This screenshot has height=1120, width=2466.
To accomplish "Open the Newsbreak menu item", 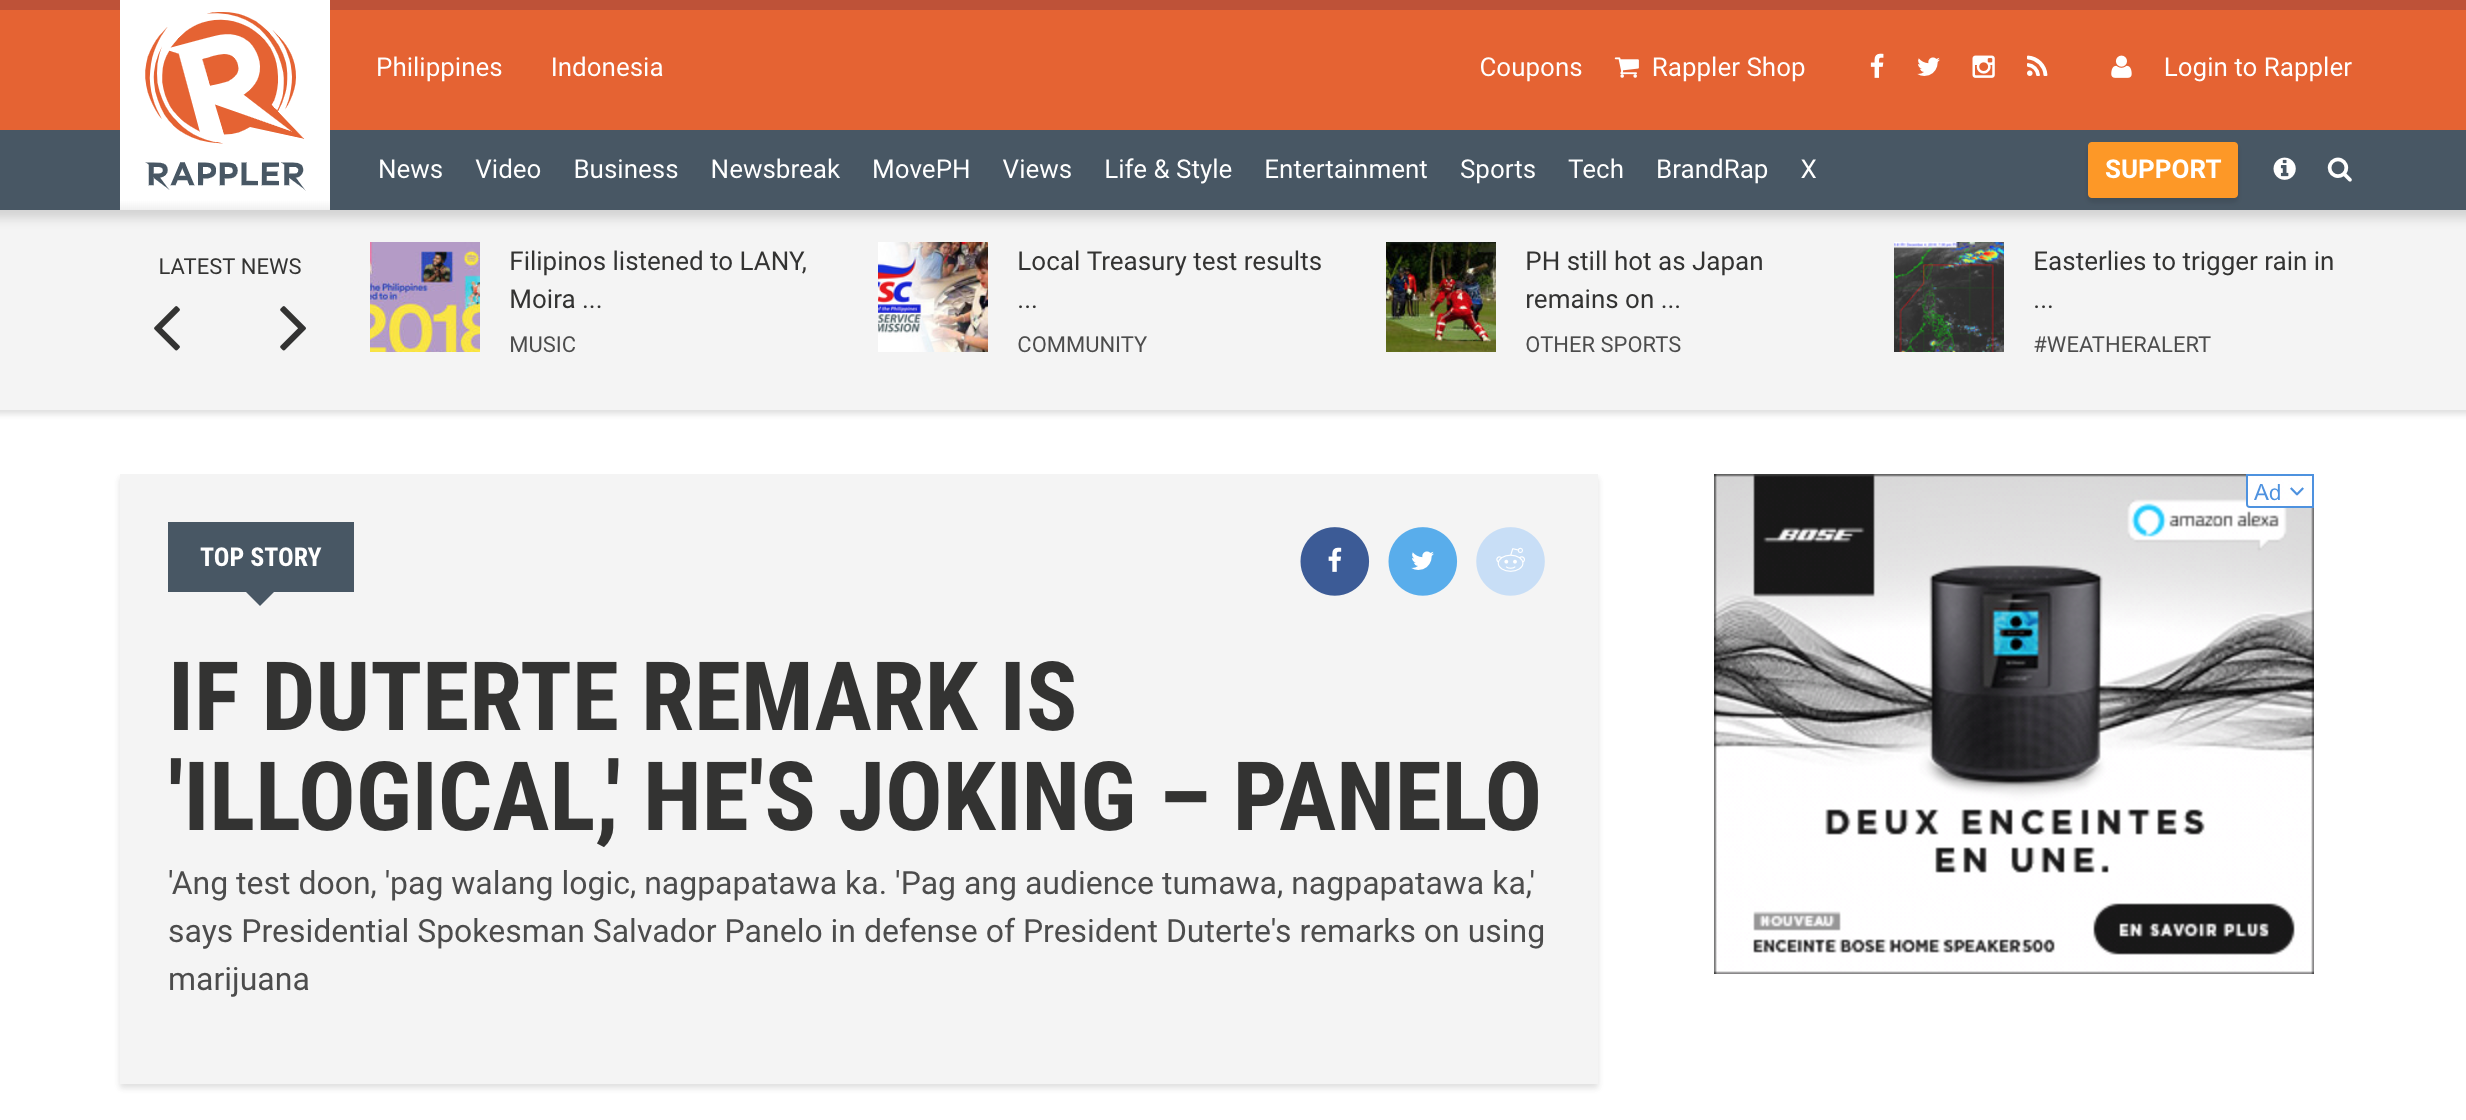I will click(774, 170).
